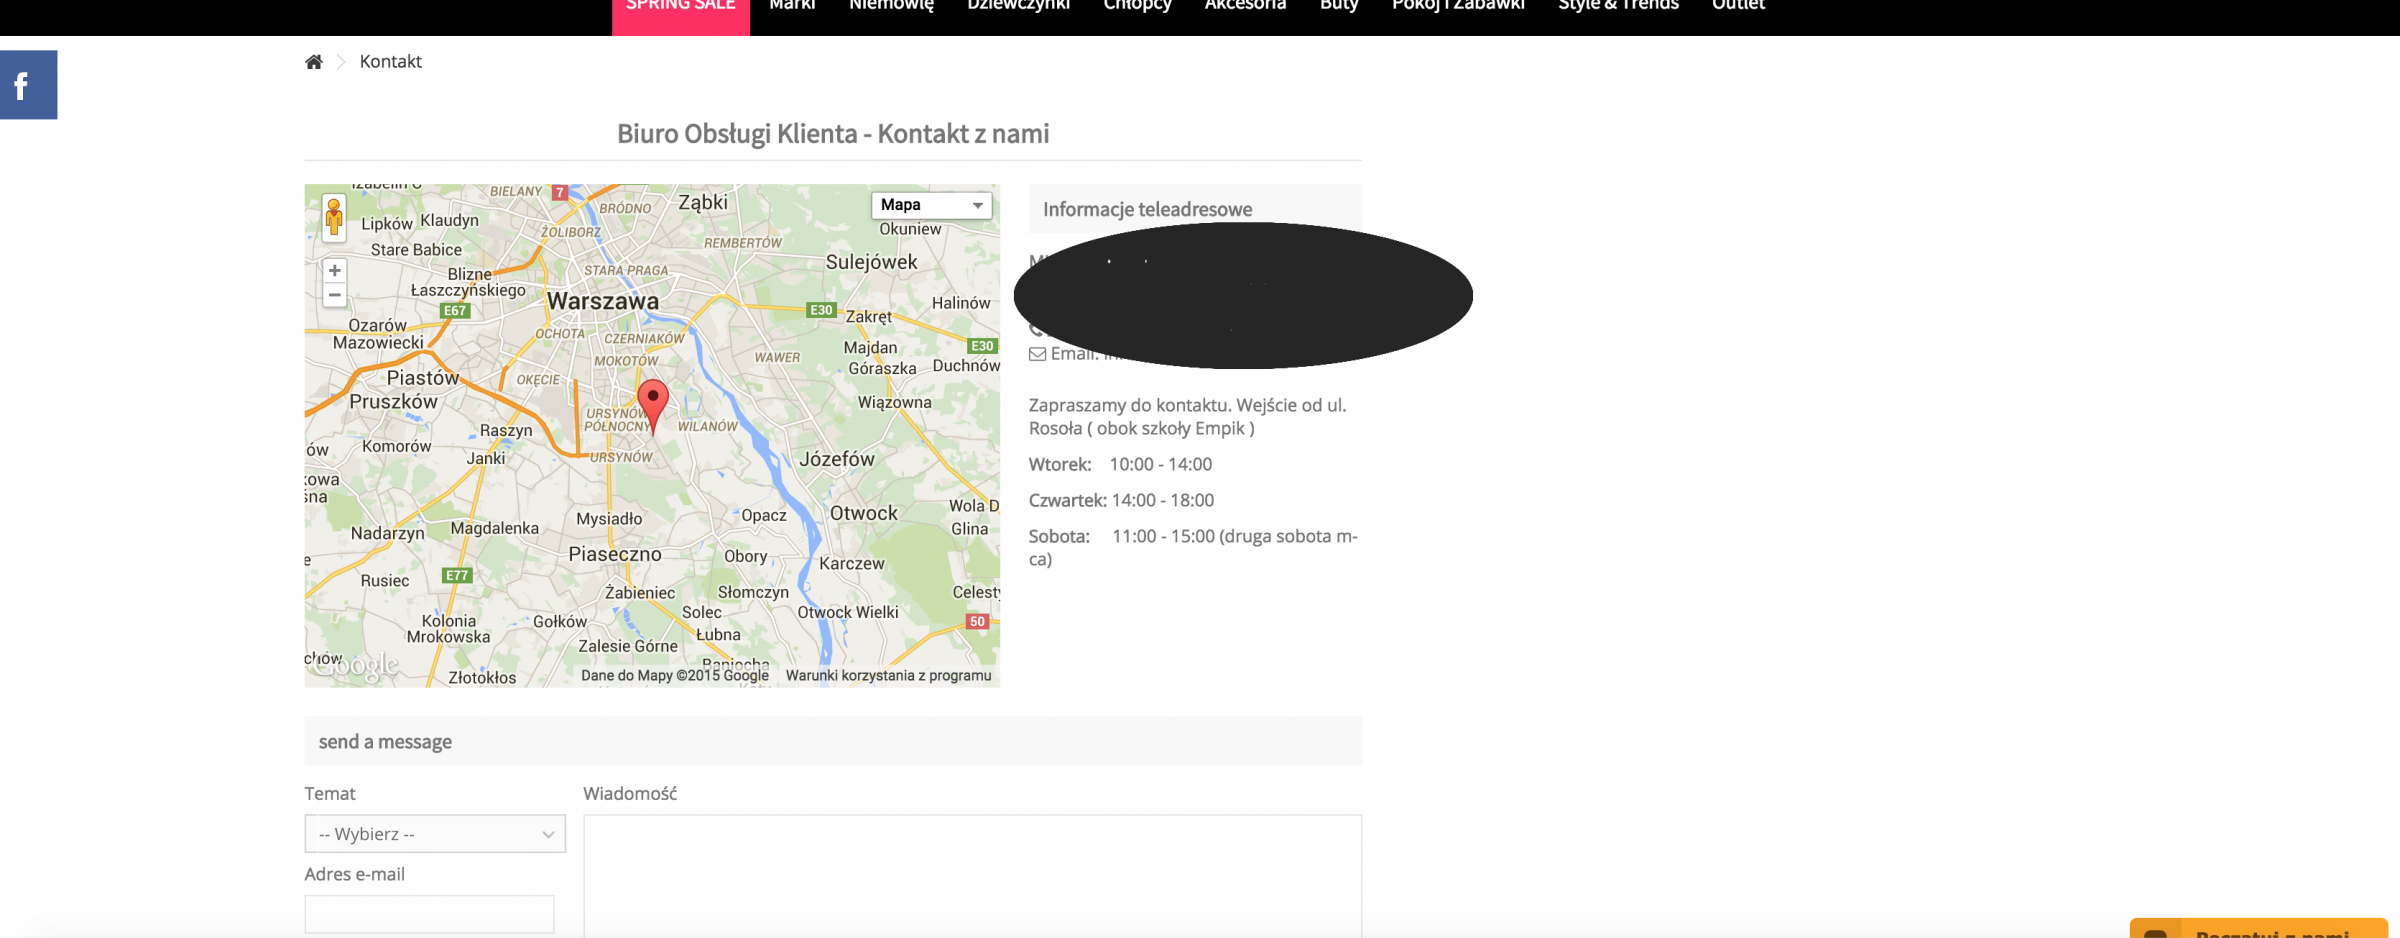Open the Buty menu
This screenshot has width=2400, height=938.
[1339, 6]
